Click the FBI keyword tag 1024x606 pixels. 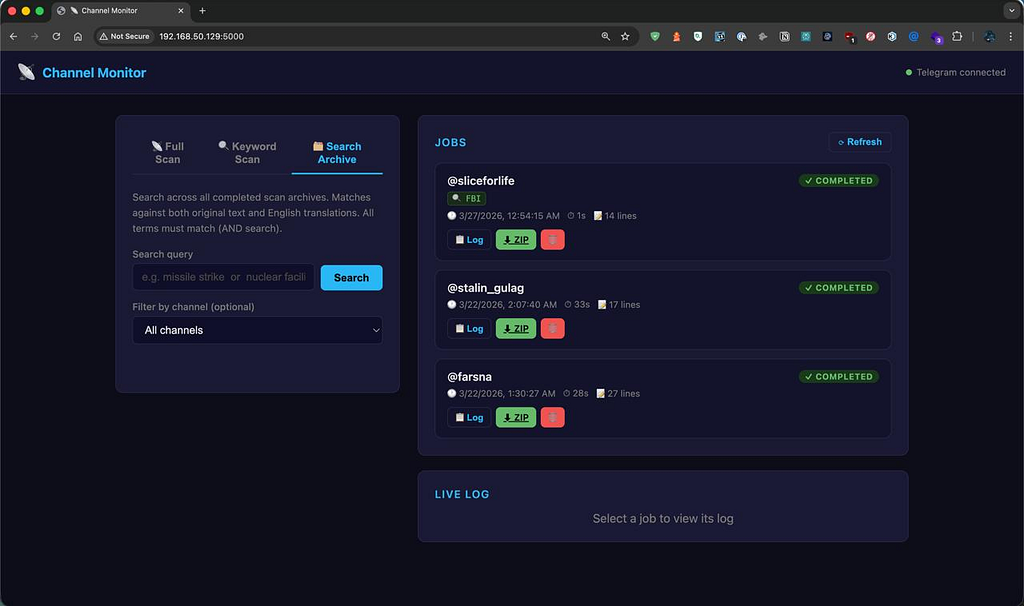466,199
